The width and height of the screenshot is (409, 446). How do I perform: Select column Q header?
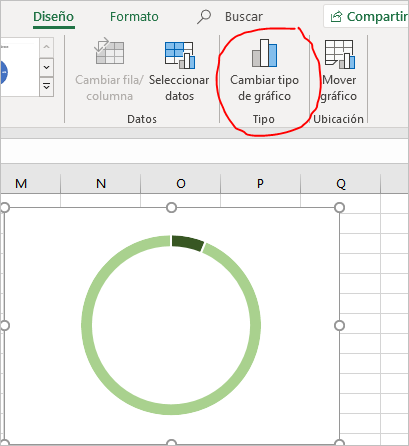(341, 183)
